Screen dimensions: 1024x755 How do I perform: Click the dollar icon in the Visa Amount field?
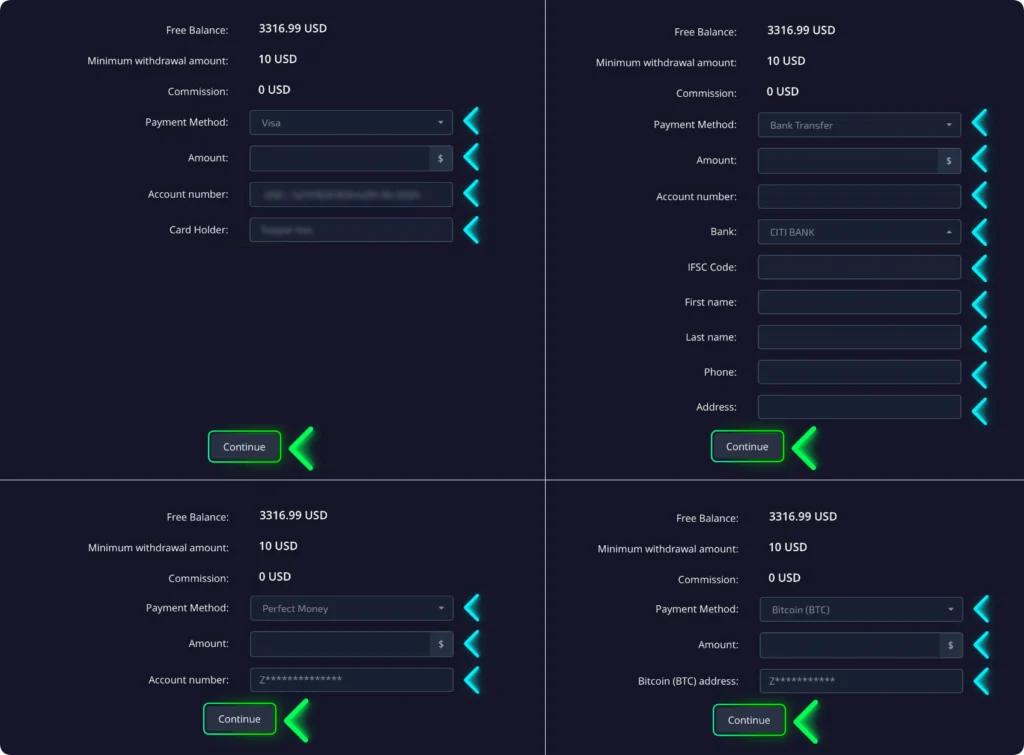click(440, 157)
